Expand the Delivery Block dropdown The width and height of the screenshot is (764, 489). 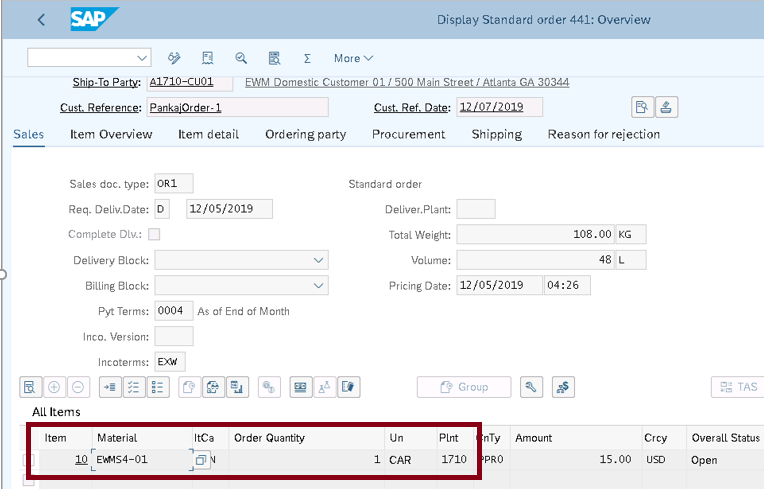pos(318,260)
